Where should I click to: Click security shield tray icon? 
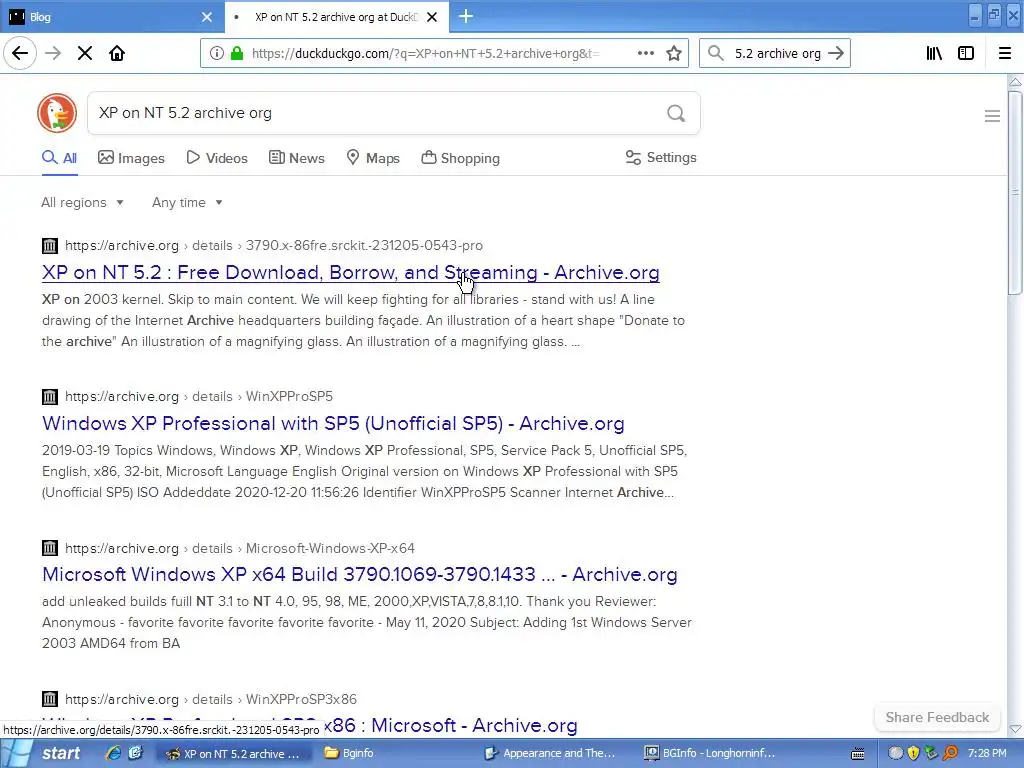(x=913, y=753)
